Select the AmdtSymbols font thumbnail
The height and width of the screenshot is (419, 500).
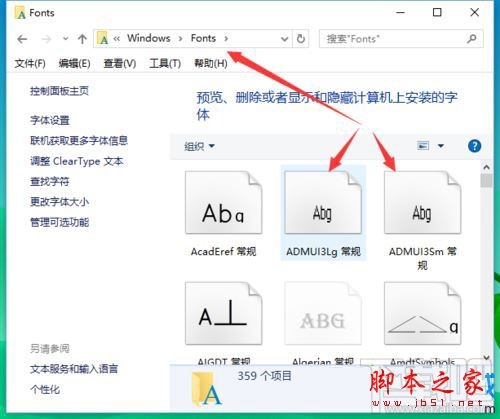(x=423, y=313)
